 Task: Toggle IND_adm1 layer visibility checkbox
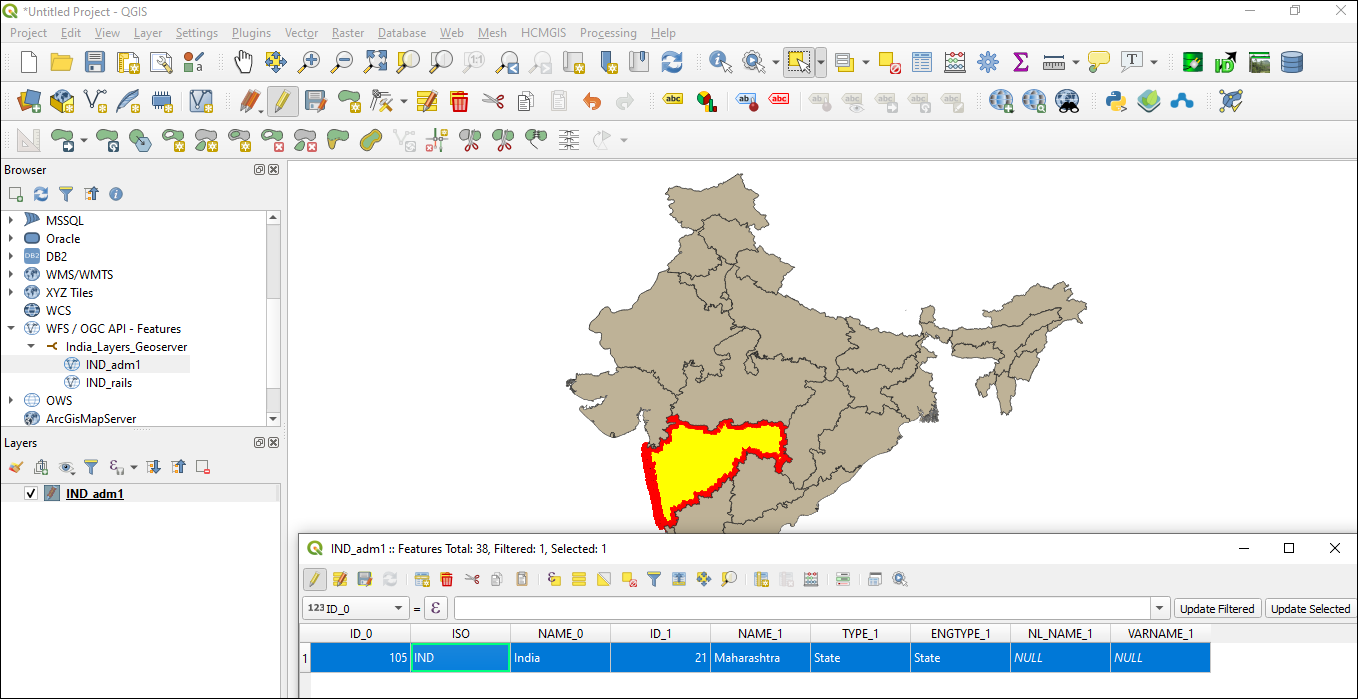[30, 494]
